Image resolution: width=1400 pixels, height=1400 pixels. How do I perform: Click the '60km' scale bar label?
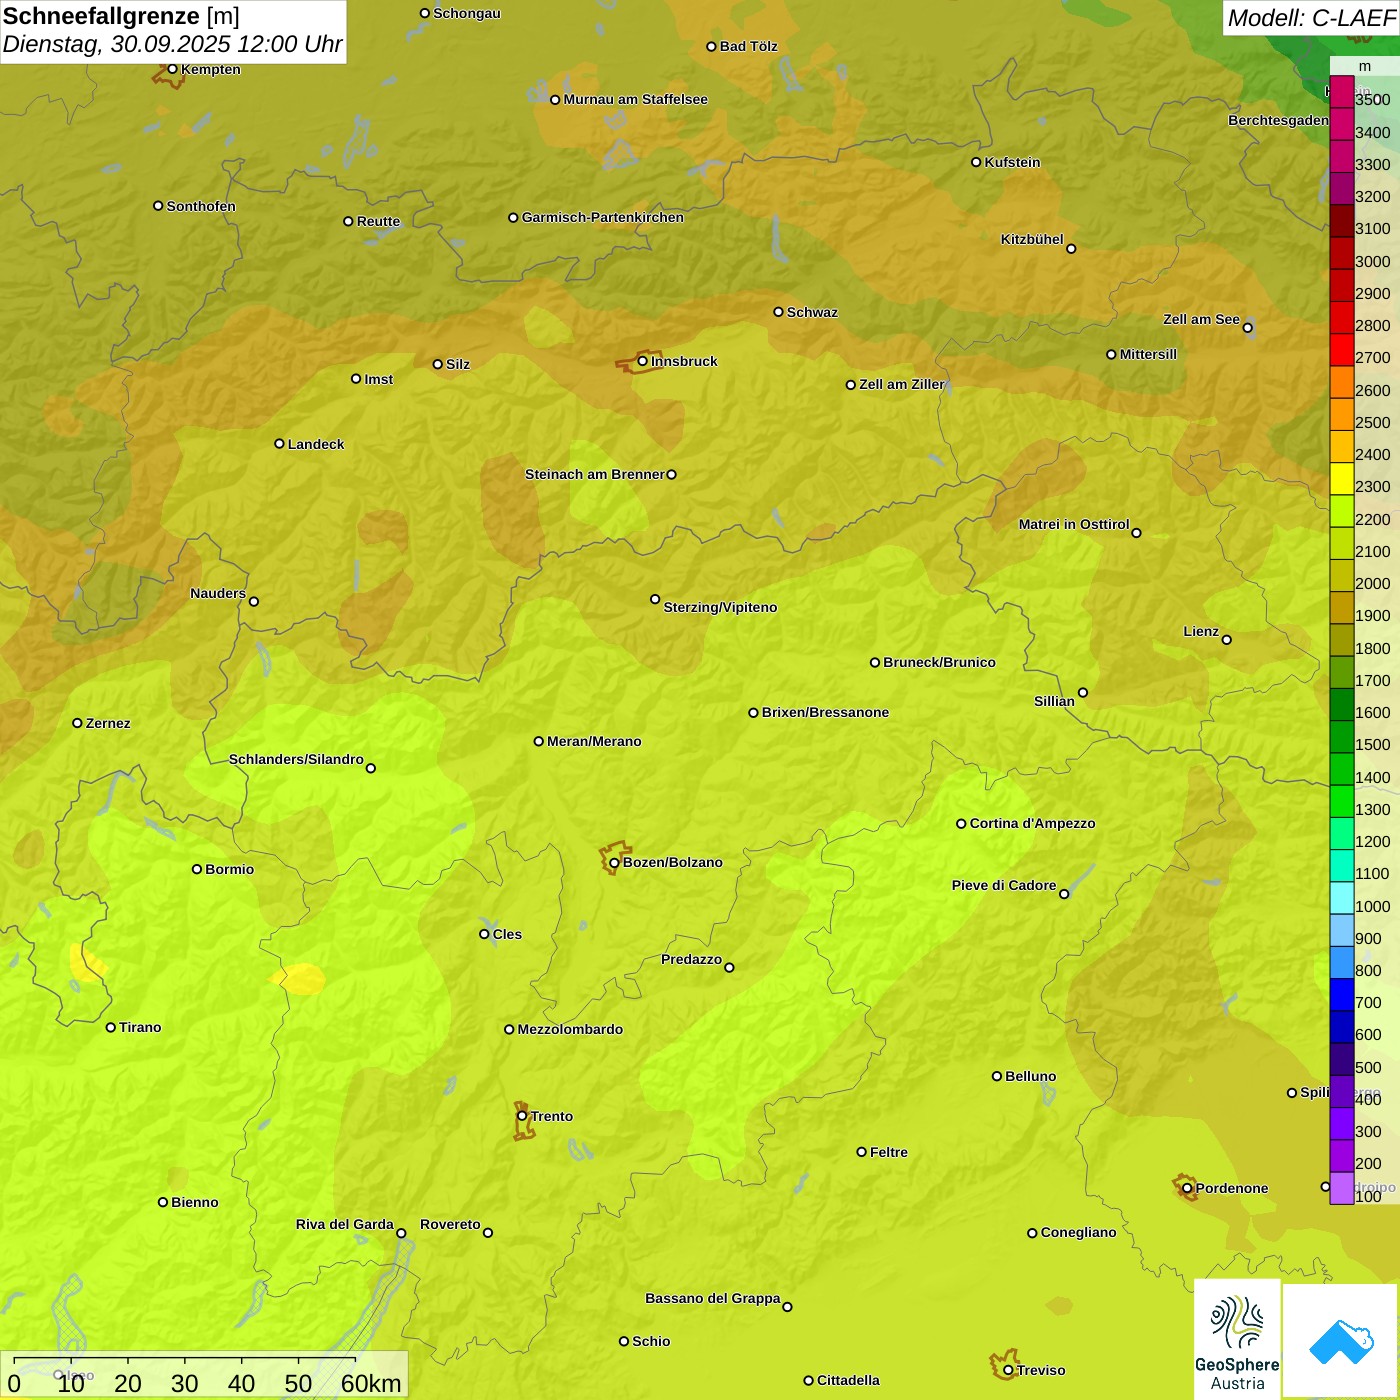(371, 1383)
